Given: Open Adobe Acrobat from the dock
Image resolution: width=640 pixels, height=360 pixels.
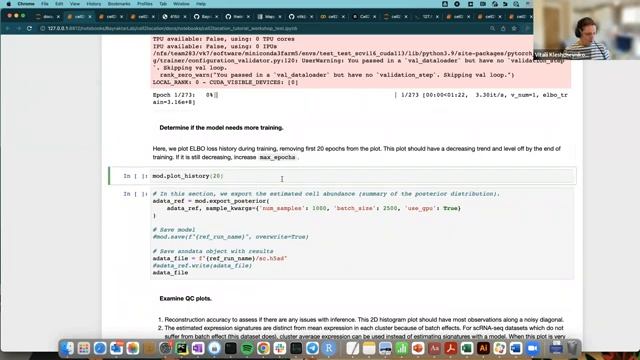Looking at the screenshot, I should coord(451,348).
